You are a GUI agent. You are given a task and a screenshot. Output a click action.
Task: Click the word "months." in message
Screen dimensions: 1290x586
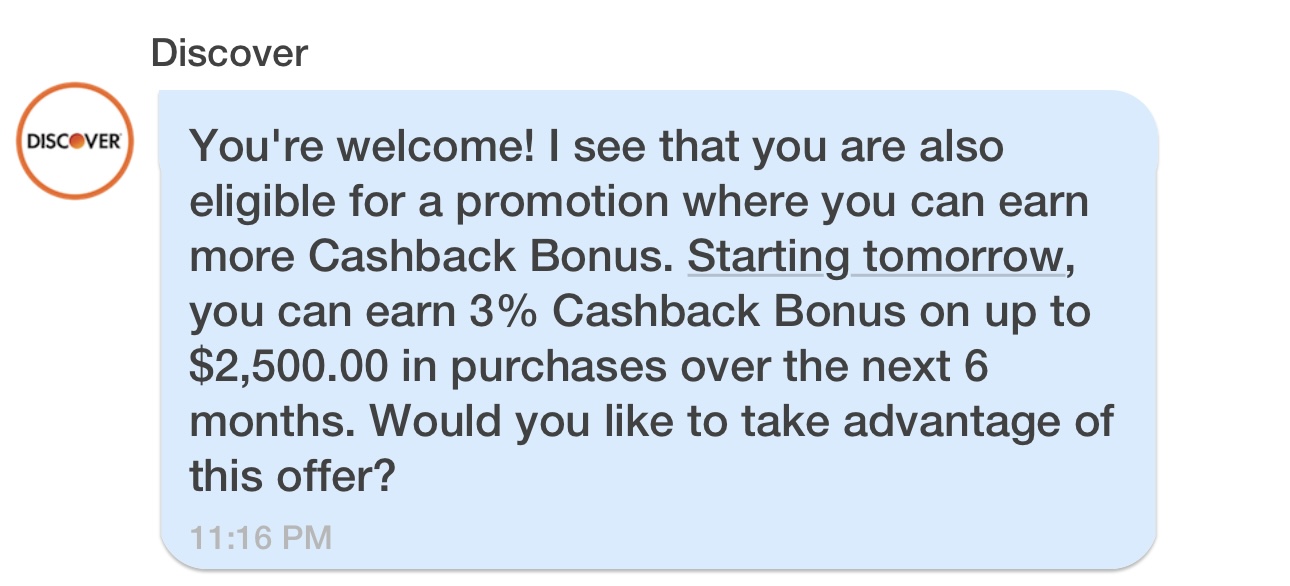coord(271,421)
